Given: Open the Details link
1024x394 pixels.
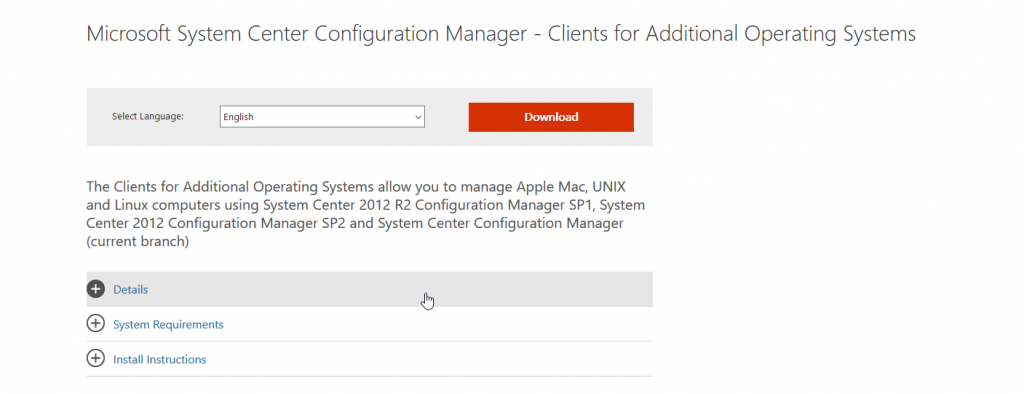Looking at the screenshot, I should [x=131, y=289].
